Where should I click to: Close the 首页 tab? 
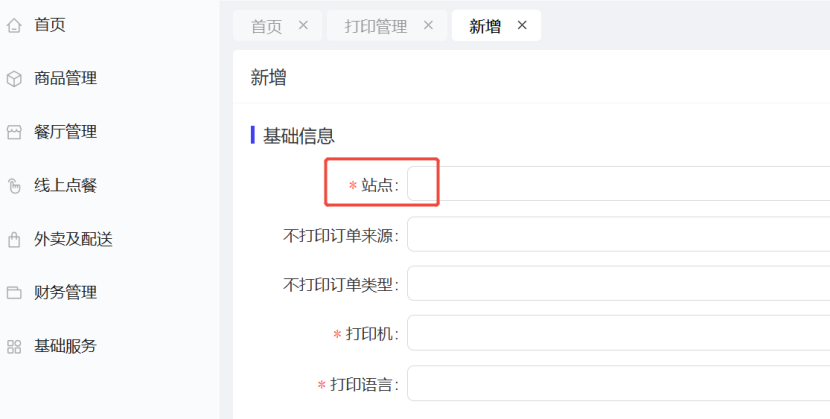[303, 25]
